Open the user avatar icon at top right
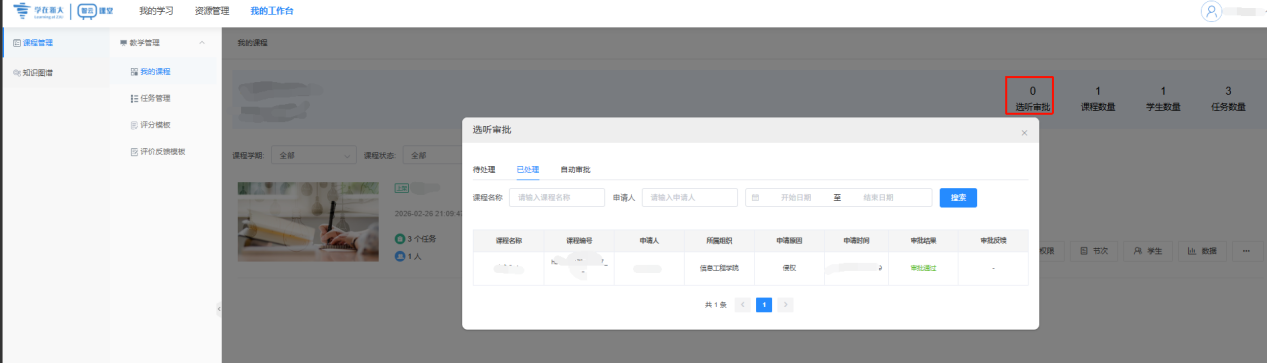 [x=1212, y=12]
